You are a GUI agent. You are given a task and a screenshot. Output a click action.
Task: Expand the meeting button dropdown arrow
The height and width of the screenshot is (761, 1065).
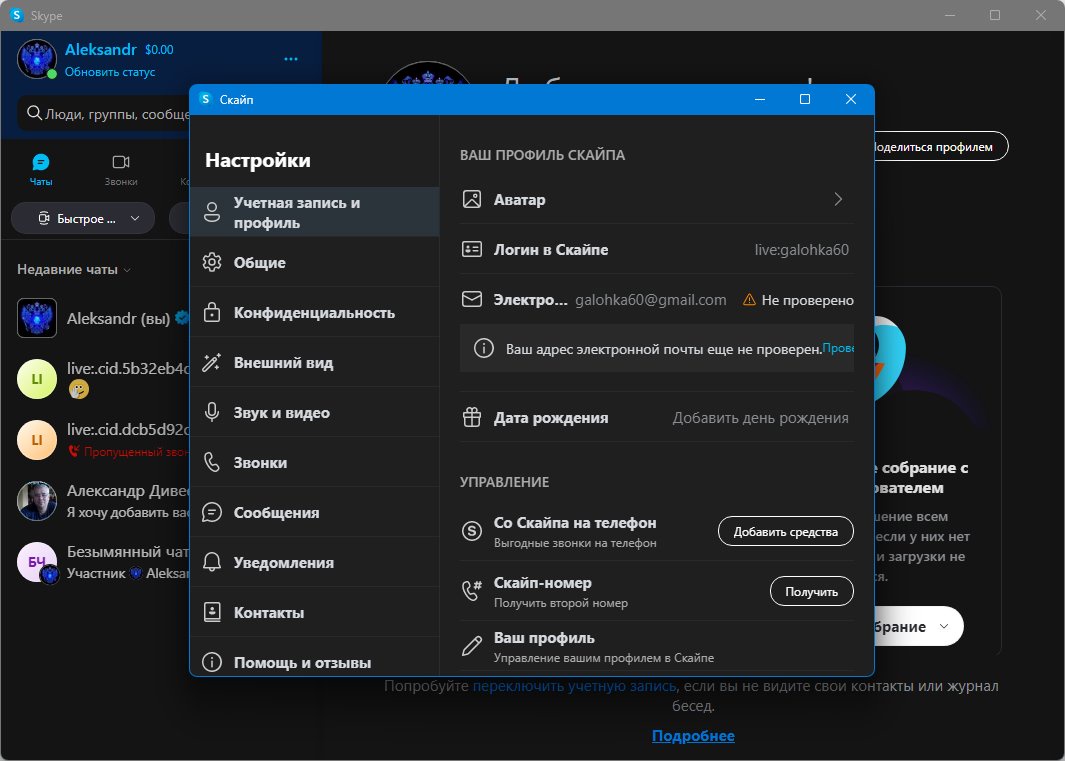944,626
